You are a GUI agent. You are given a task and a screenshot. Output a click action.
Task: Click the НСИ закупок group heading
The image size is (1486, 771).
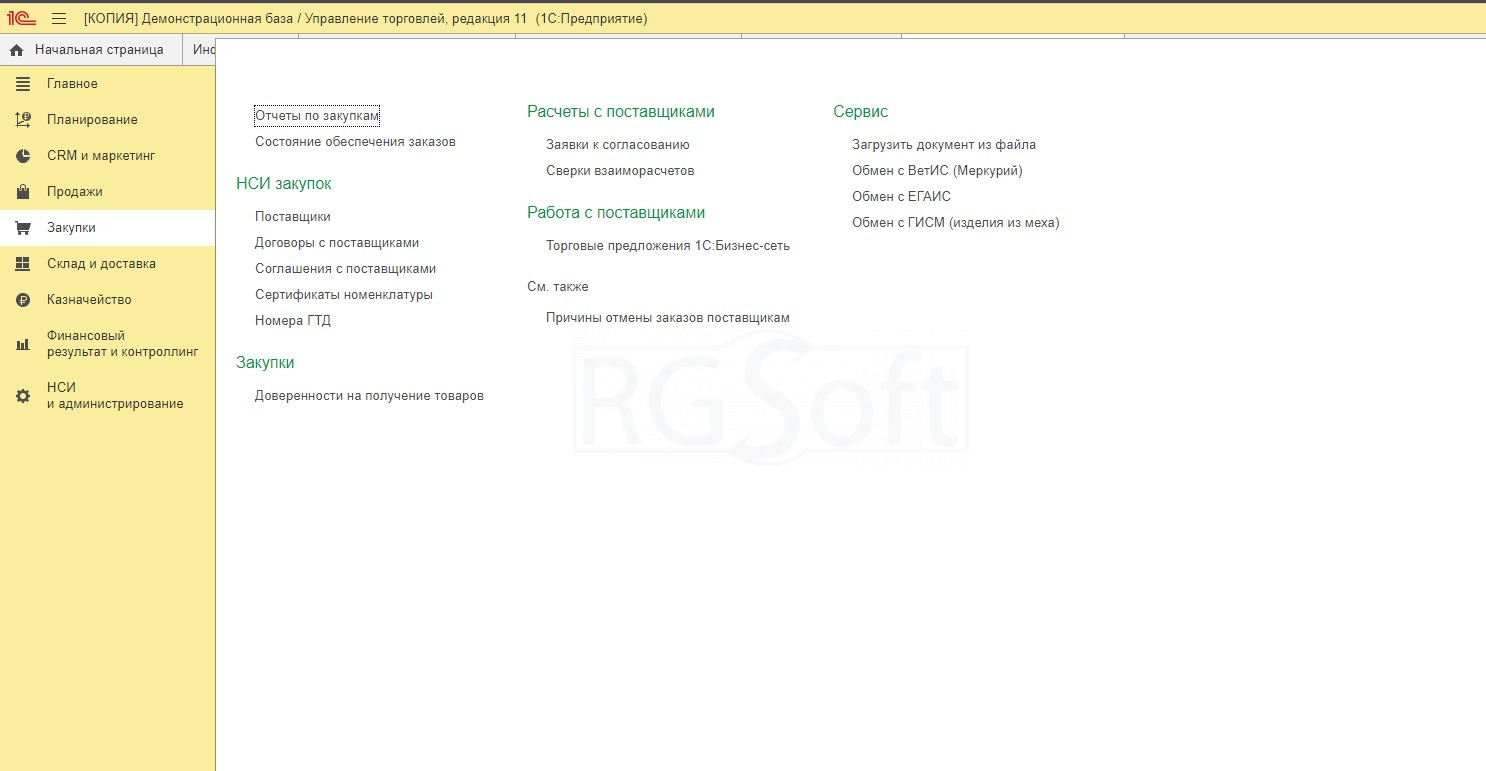[x=284, y=184]
